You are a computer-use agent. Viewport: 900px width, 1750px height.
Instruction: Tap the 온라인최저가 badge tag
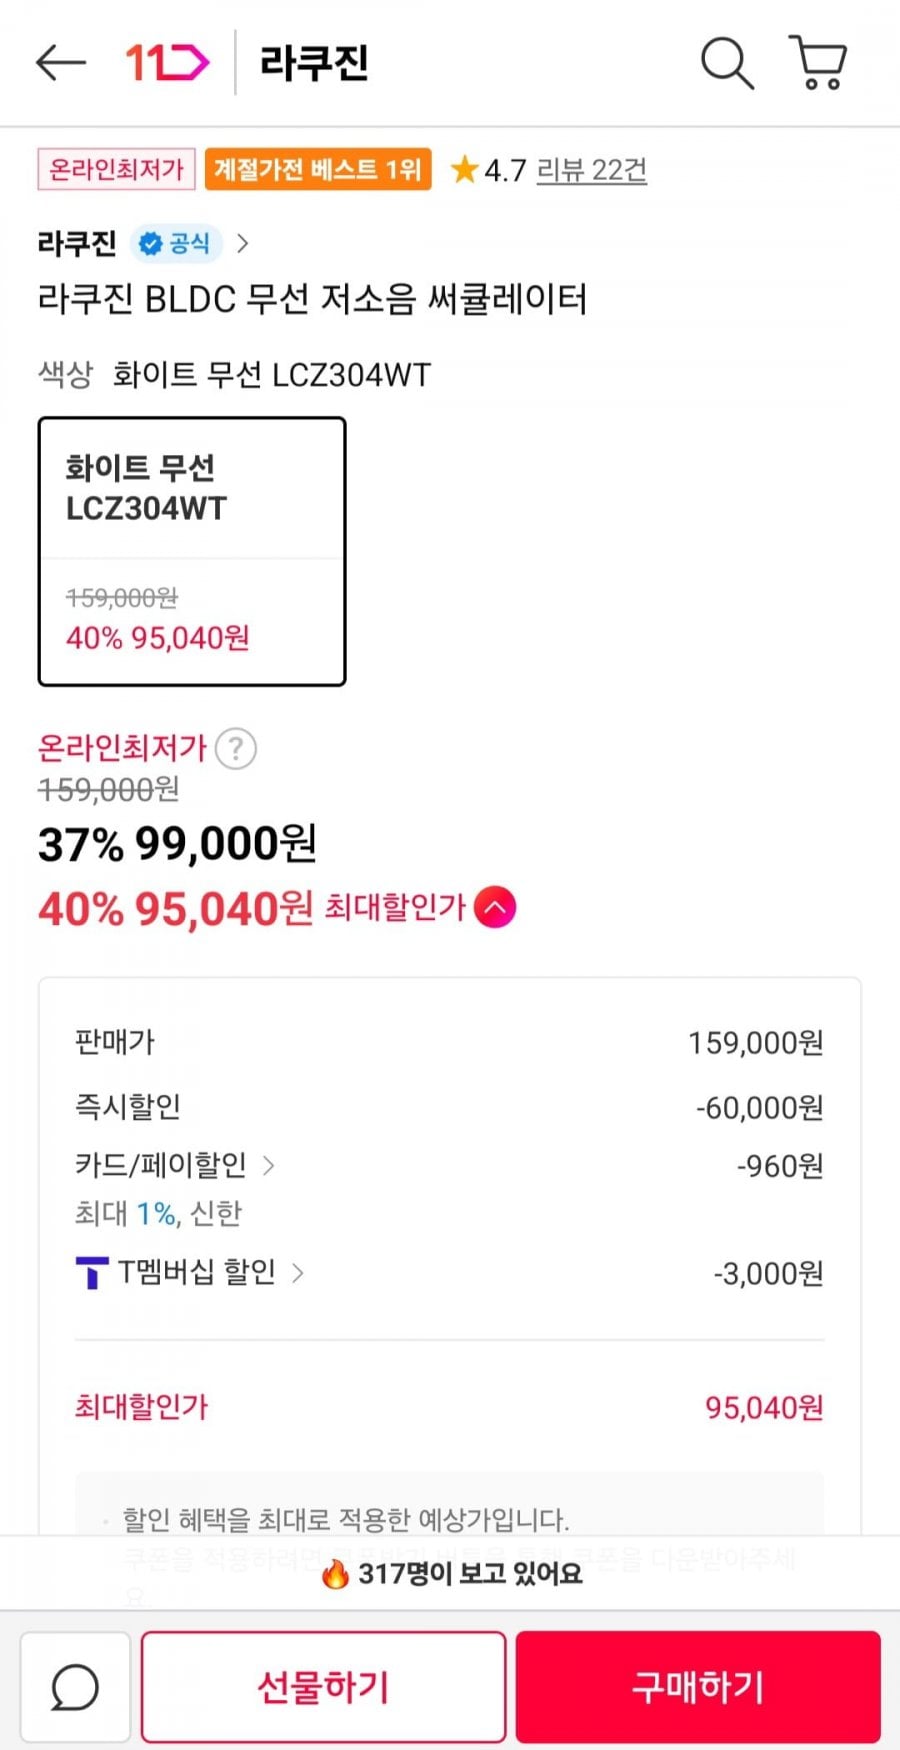click(x=116, y=169)
